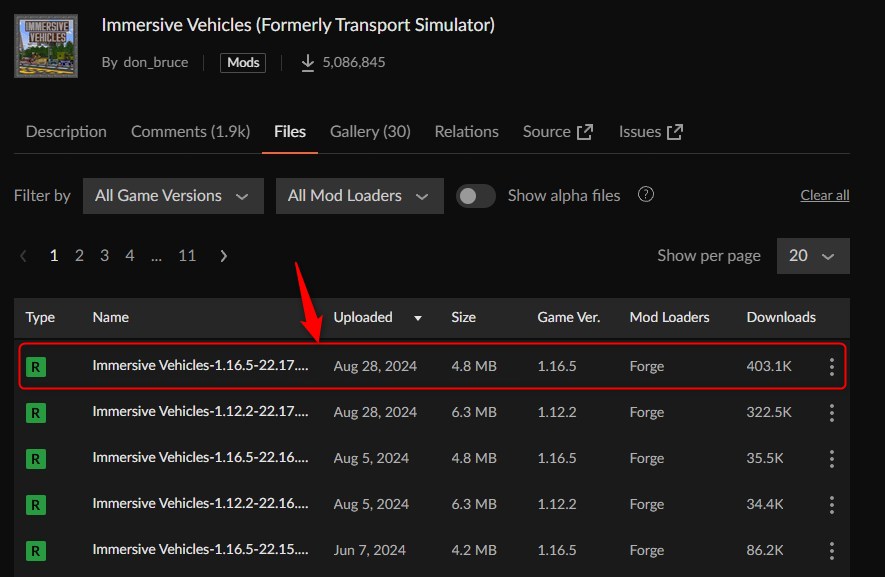Switch to the Description tab
885x577 pixels.
[x=66, y=132]
